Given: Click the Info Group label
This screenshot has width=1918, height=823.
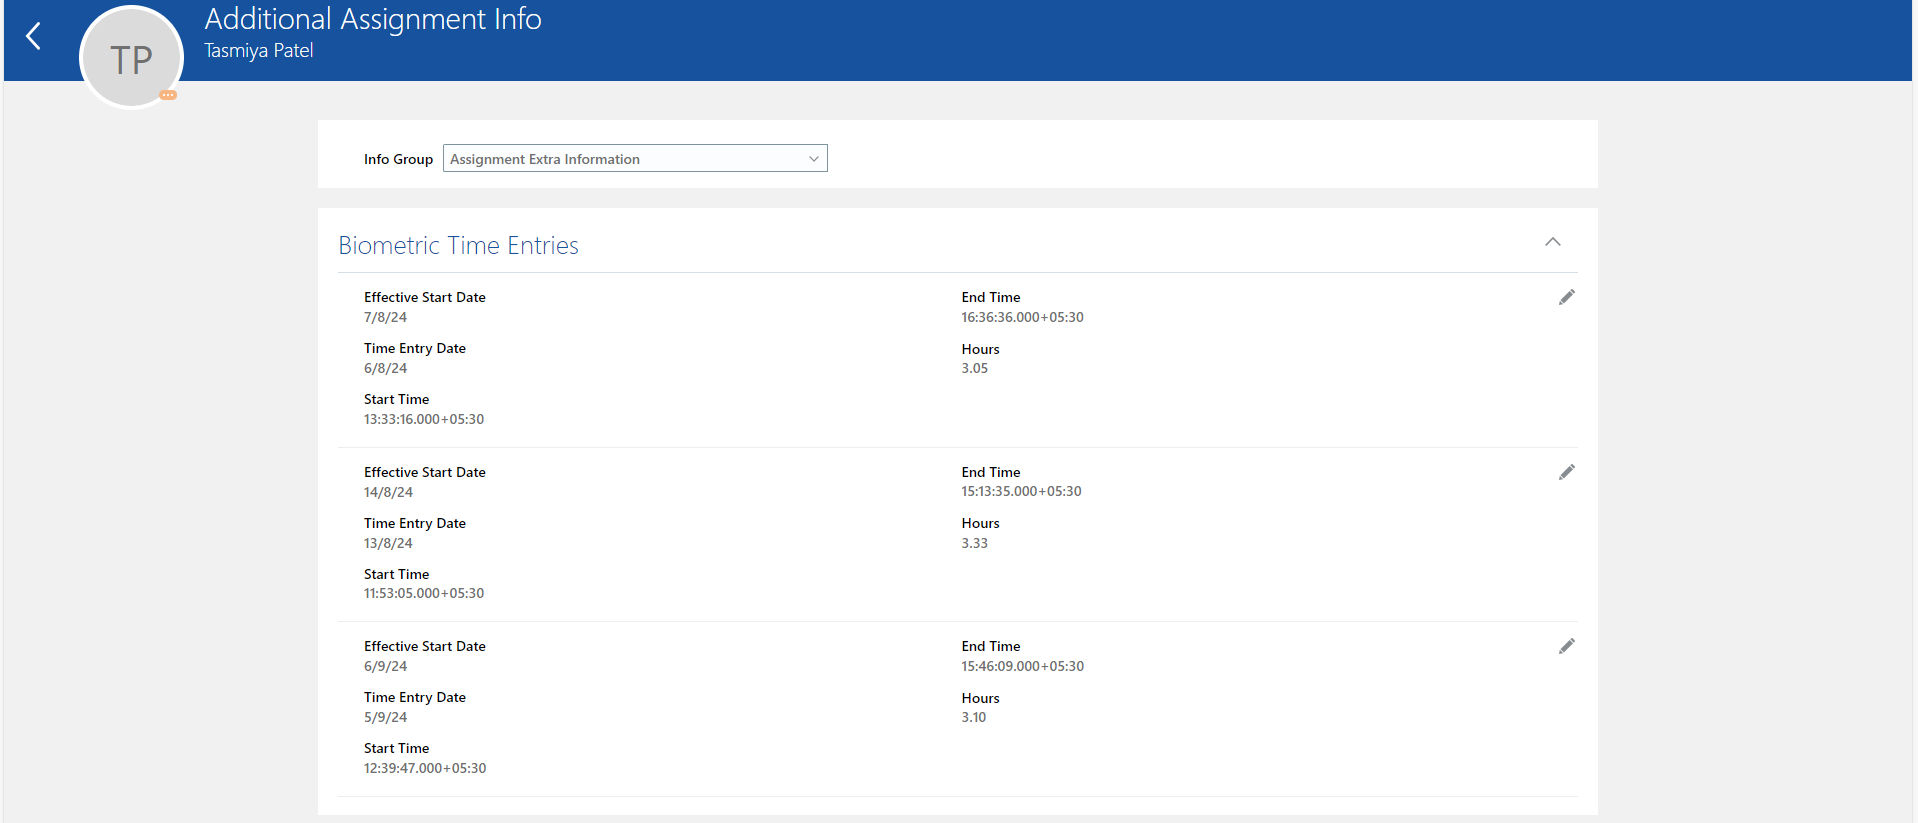Looking at the screenshot, I should tap(398, 159).
